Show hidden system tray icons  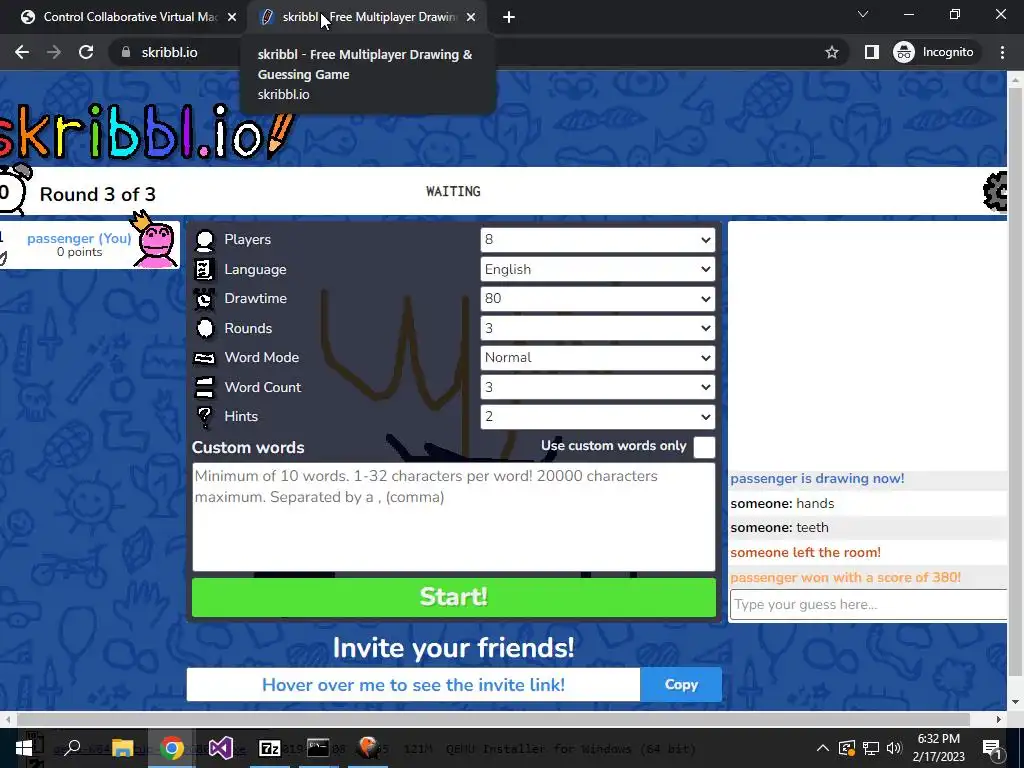(x=823, y=748)
